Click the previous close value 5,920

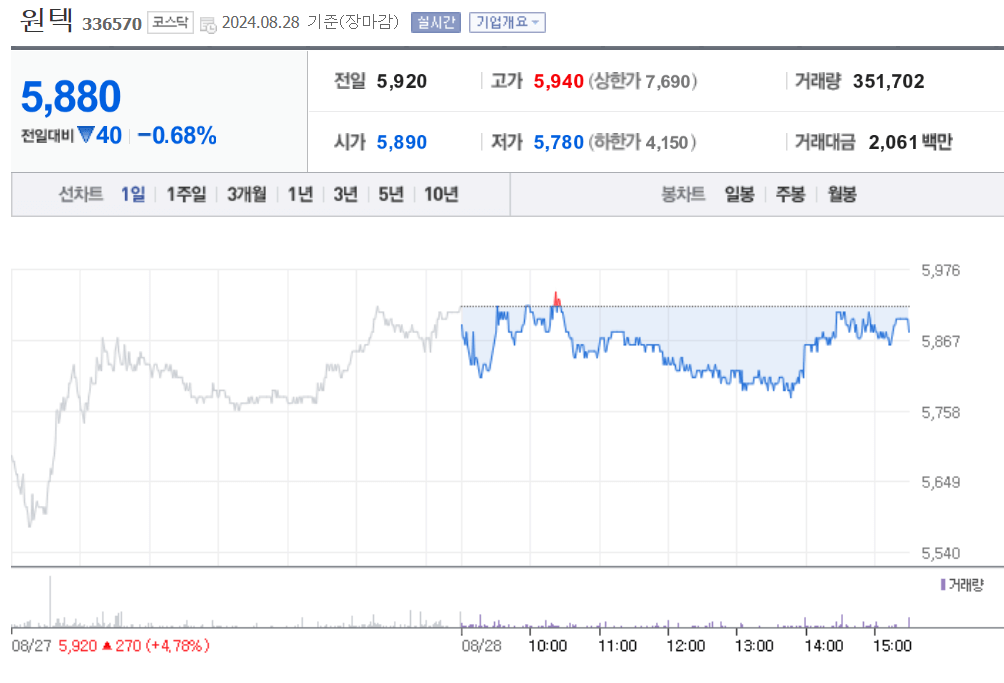[401, 81]
